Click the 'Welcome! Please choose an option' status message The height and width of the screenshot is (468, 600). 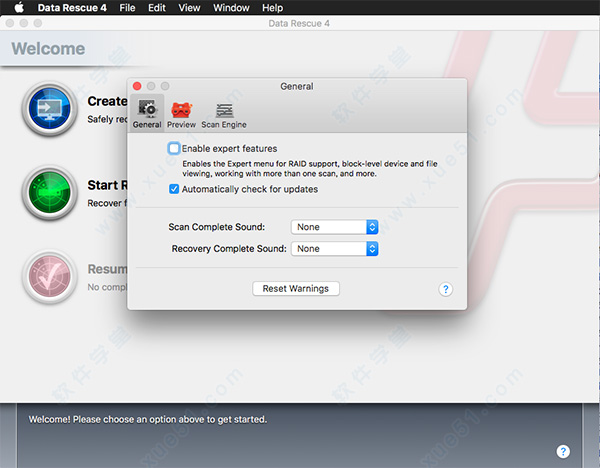[x=148, y=419]
